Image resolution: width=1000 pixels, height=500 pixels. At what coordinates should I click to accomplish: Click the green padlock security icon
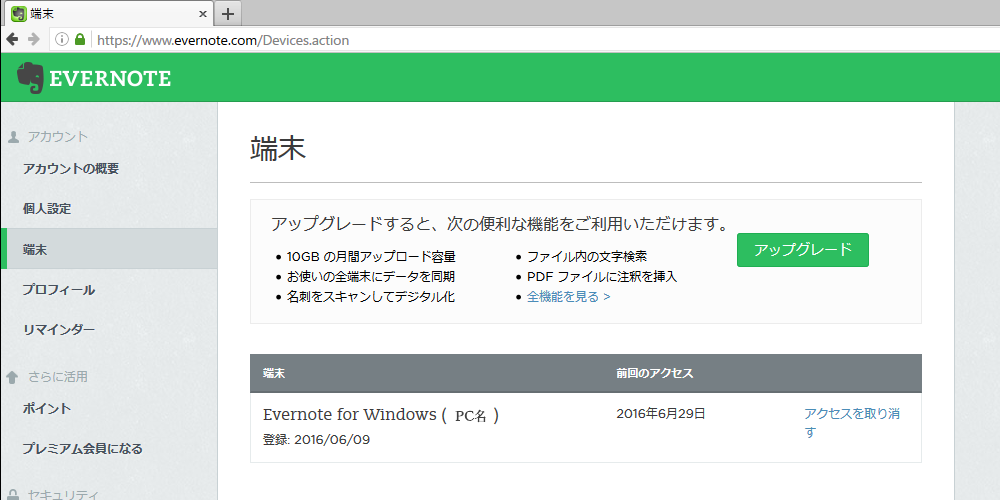pos(80,40)
